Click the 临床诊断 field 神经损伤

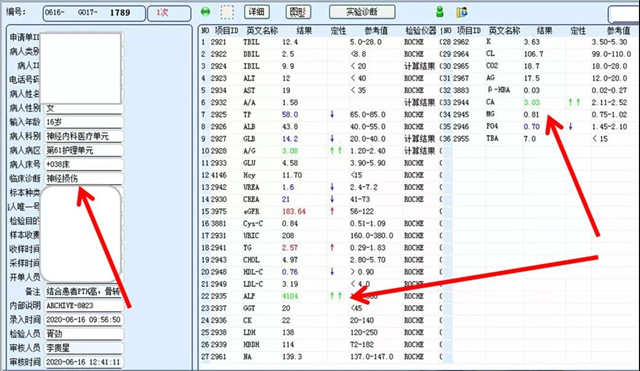pyautogui.click(x=83, y=178)
